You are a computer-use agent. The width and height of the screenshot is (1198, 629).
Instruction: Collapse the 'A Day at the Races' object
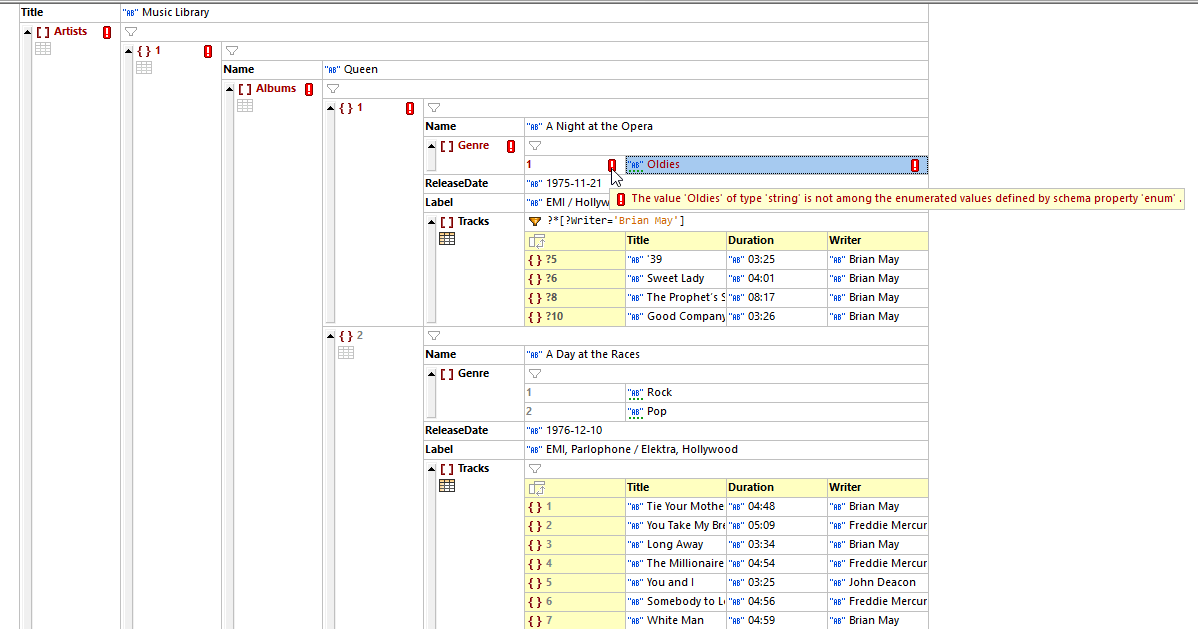pyautogui.click(x=330, y=335)
